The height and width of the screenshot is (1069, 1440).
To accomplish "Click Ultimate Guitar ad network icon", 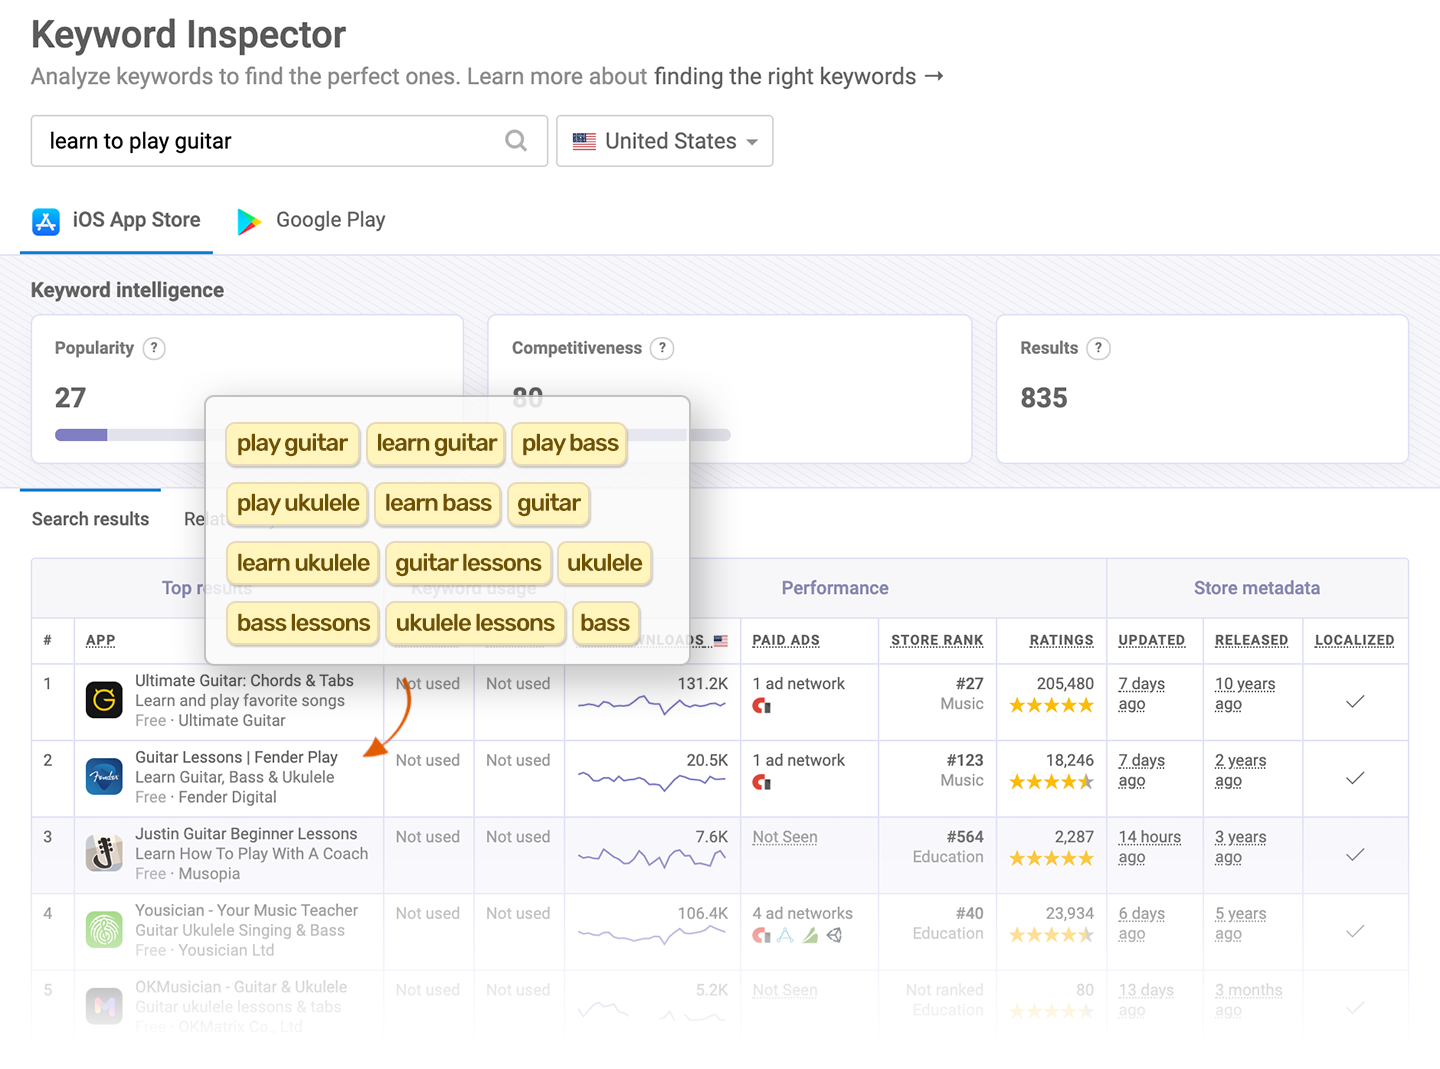I will coord(762,706).
